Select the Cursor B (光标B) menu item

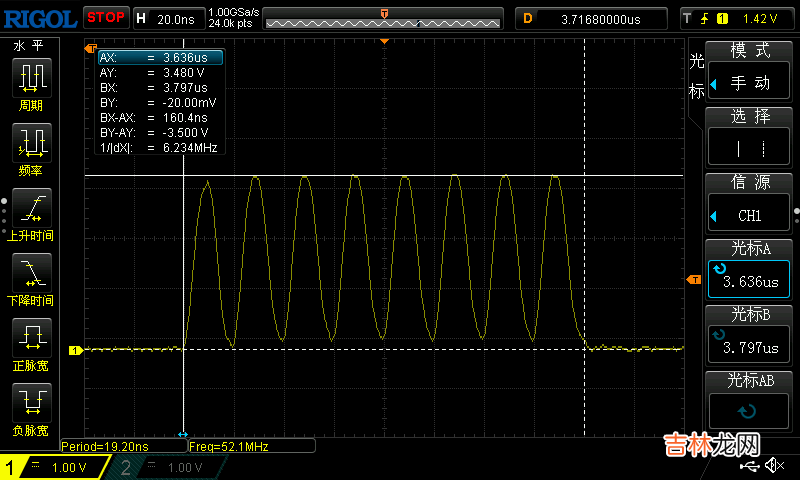pyautogui.click(x=750, y=336)
